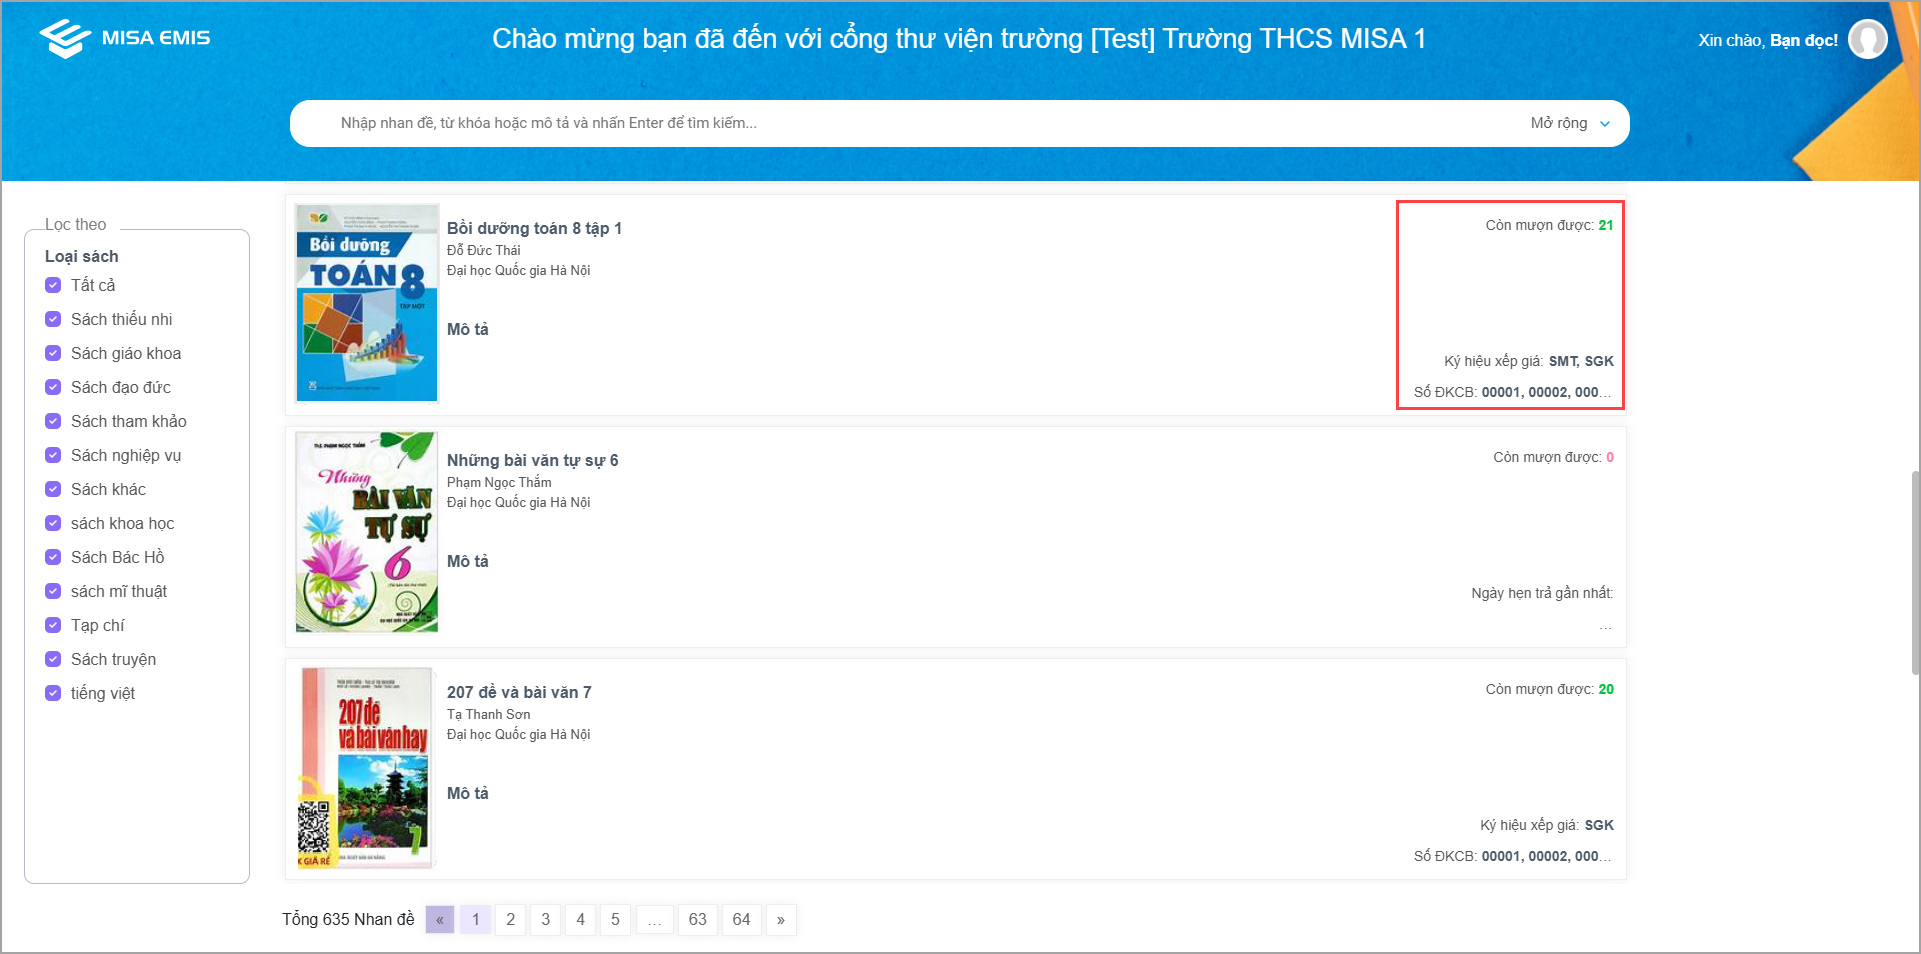This screenshot has height=954, width=1921.
Task: Toggle the Tất cả checkbox
Action: [53, 285]
